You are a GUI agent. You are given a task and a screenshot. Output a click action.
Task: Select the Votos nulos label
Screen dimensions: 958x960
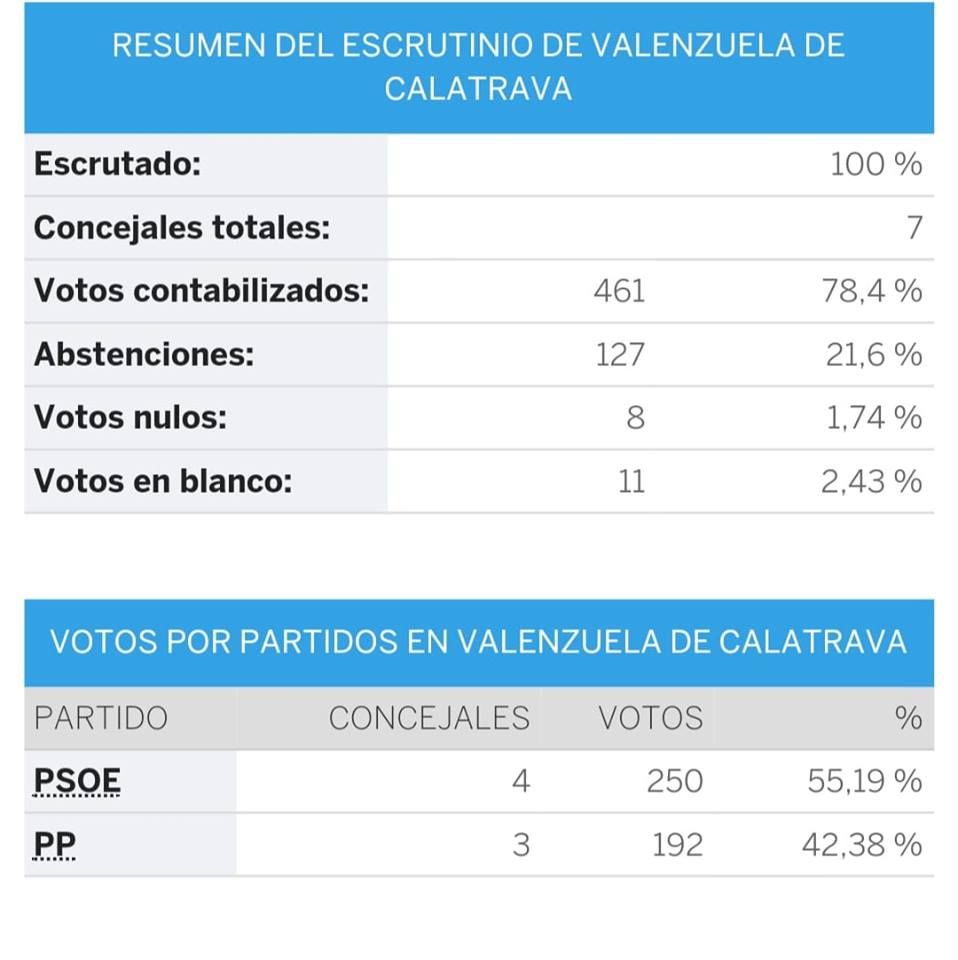click(130, 418)
